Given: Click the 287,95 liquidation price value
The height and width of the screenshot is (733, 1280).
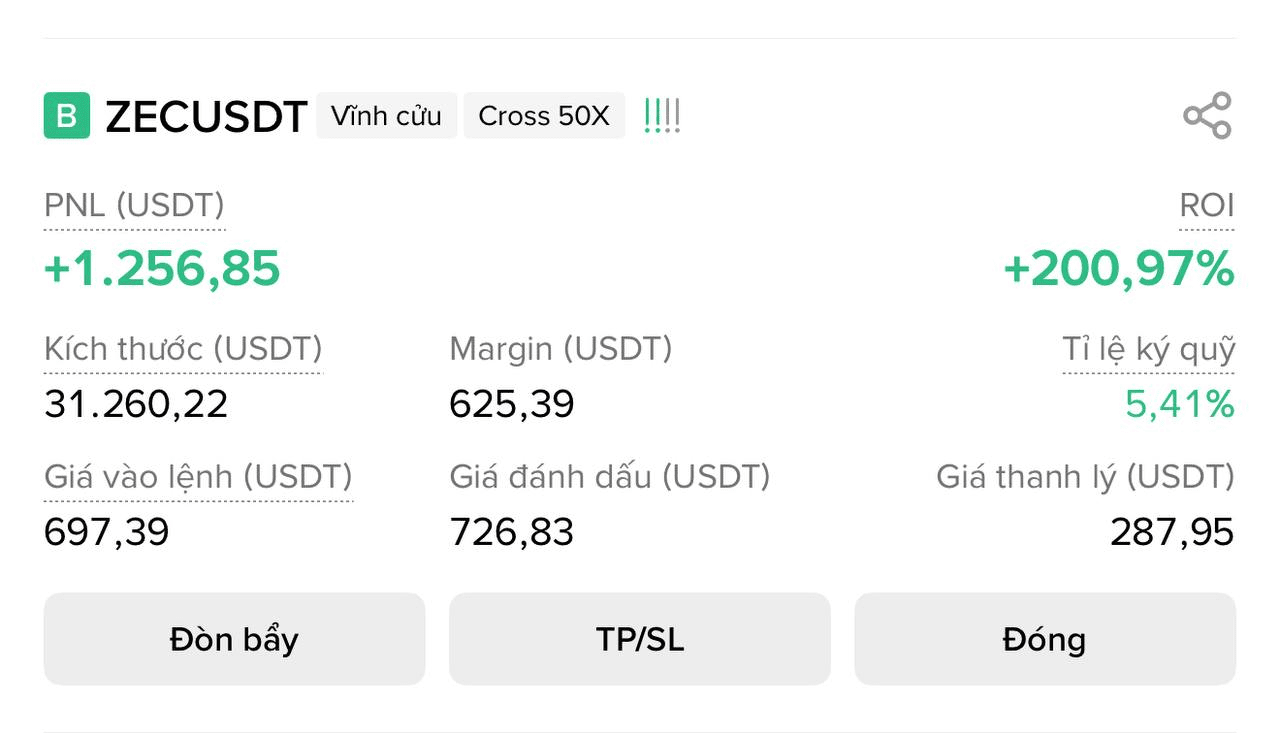Looking at the screenshot, I should [1172, 532].
